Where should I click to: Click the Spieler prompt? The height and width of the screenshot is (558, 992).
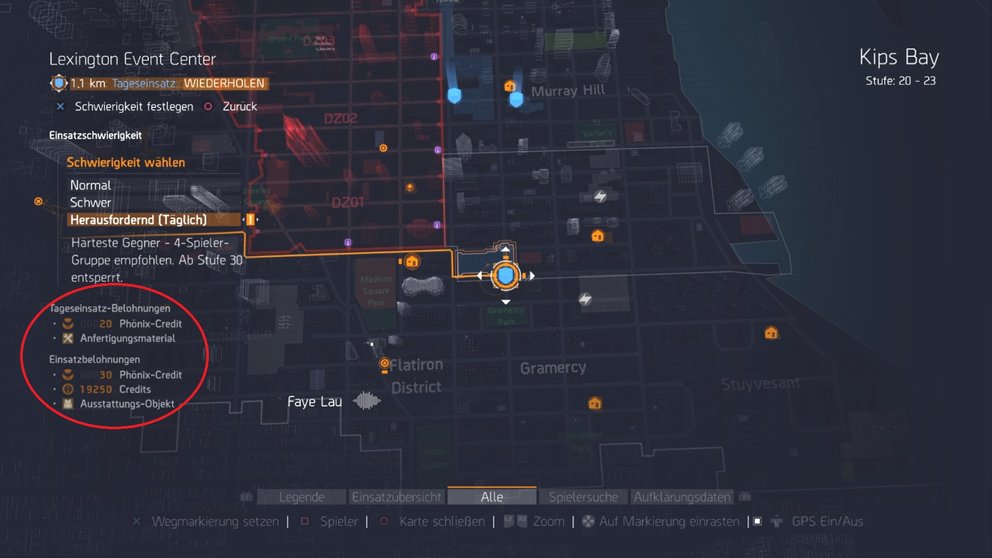[338, 521]
